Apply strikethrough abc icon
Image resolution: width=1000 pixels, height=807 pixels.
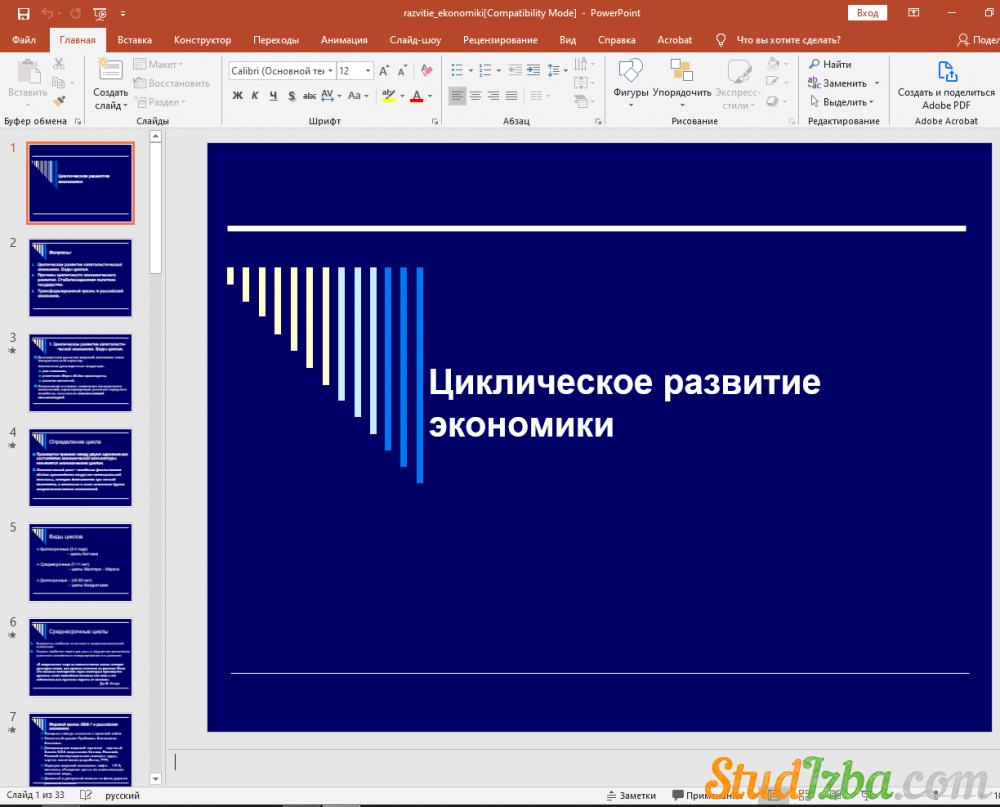coord(309,96)
